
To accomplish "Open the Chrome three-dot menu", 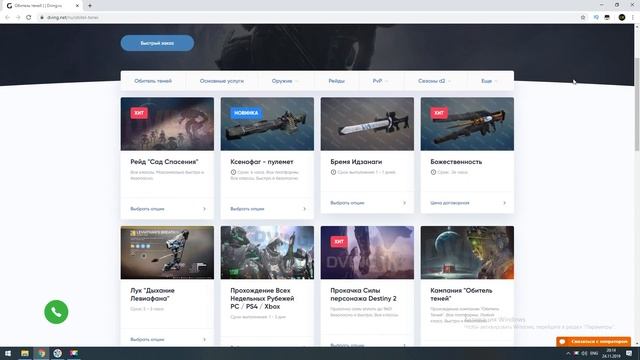I will pos(633,18).
